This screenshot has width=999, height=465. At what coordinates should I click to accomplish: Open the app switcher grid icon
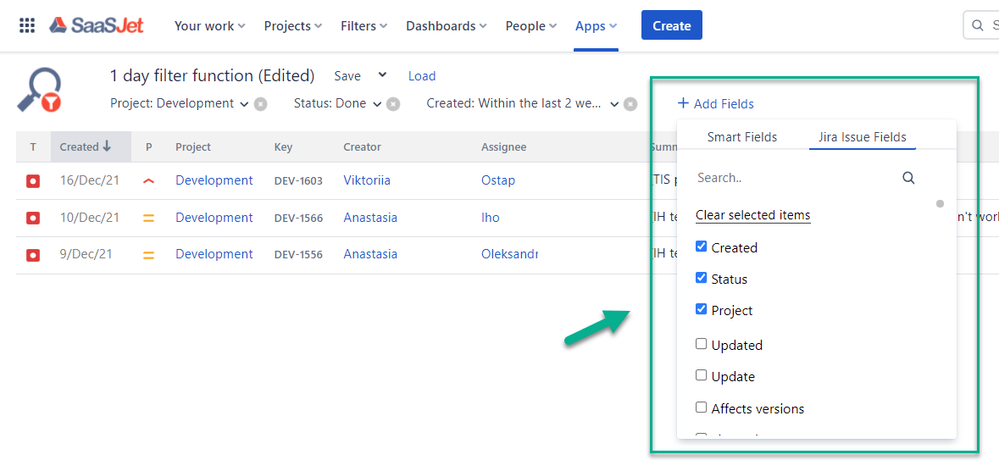[x=27, y=25]
